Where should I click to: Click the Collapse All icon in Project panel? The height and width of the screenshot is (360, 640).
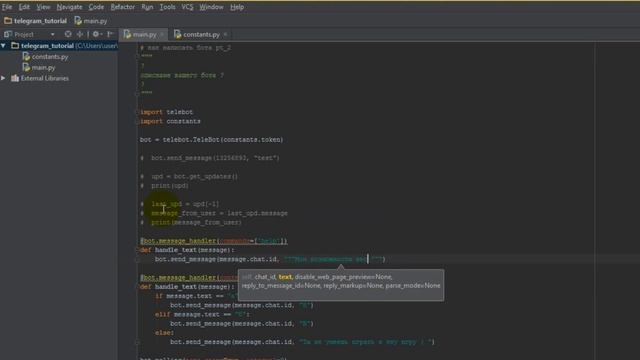80,34
